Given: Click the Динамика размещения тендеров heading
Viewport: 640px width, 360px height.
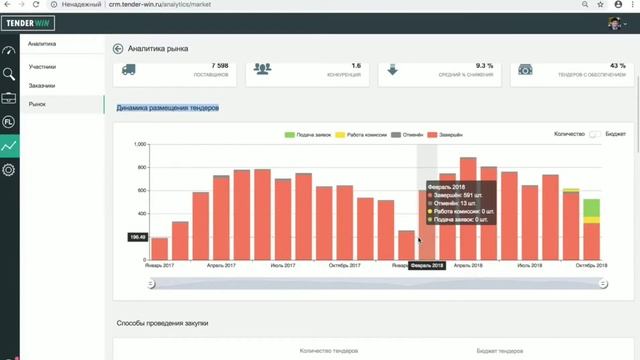Looking at the screenshot, I should pyautogui.click(x=168, y=108).
